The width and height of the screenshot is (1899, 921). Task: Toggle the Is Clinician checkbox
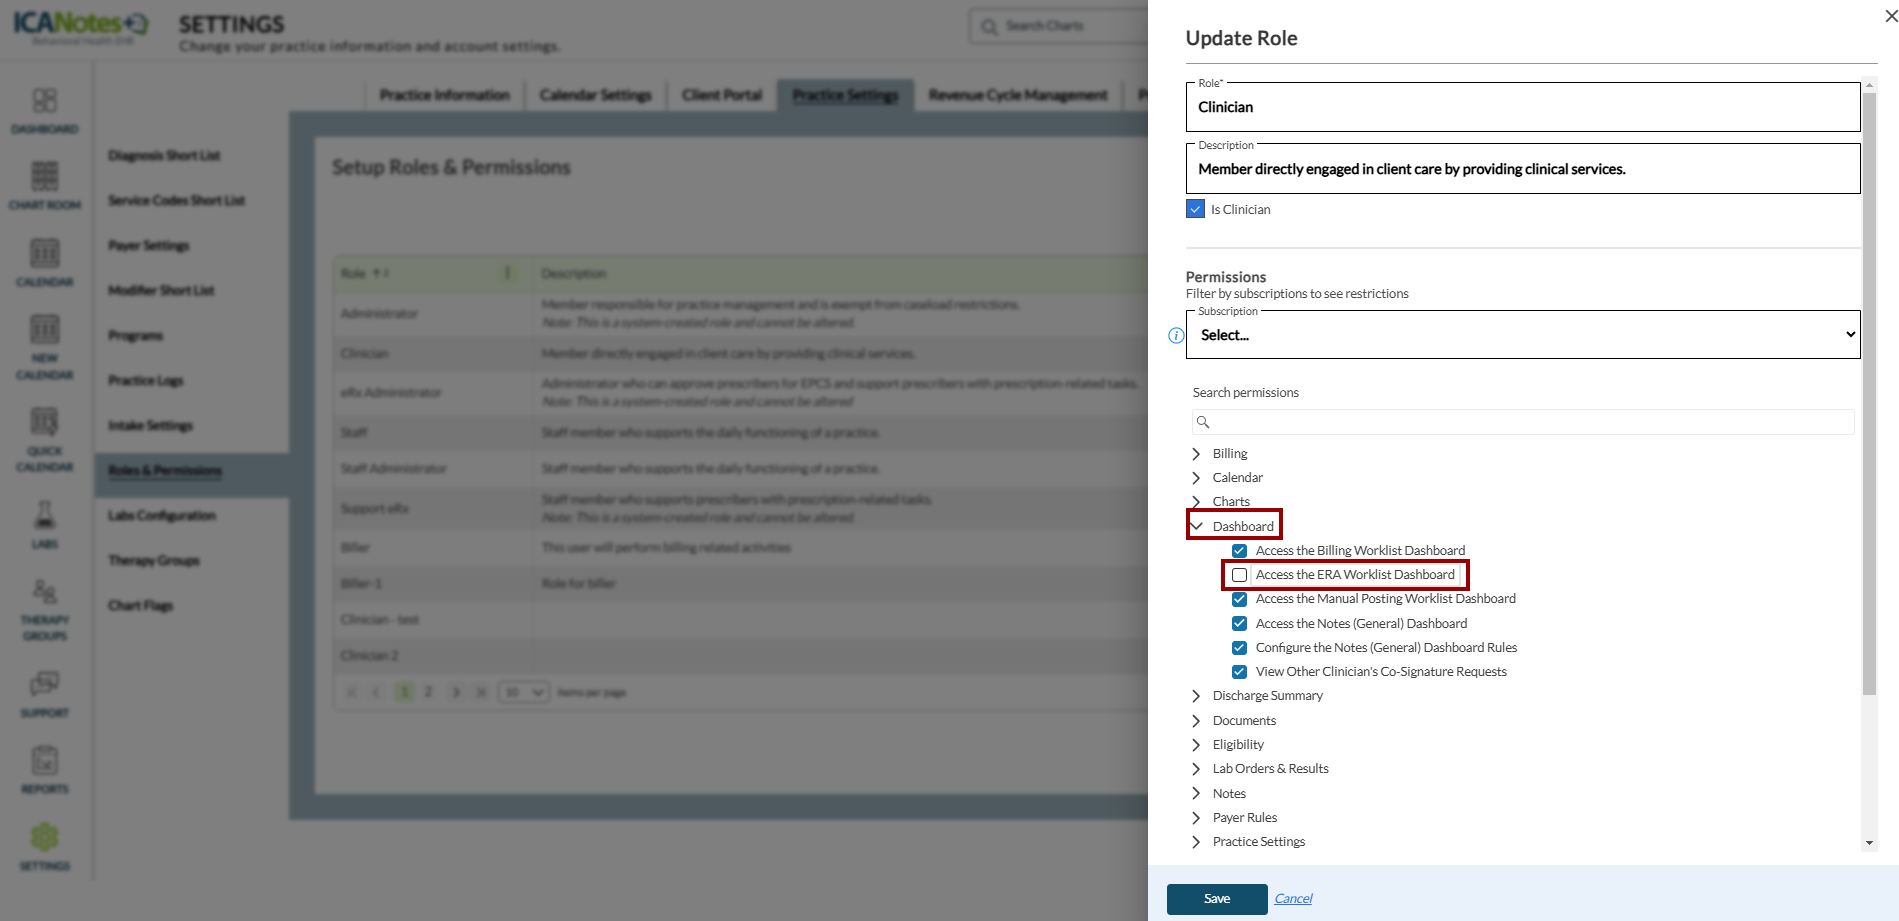pos(1195,209)
